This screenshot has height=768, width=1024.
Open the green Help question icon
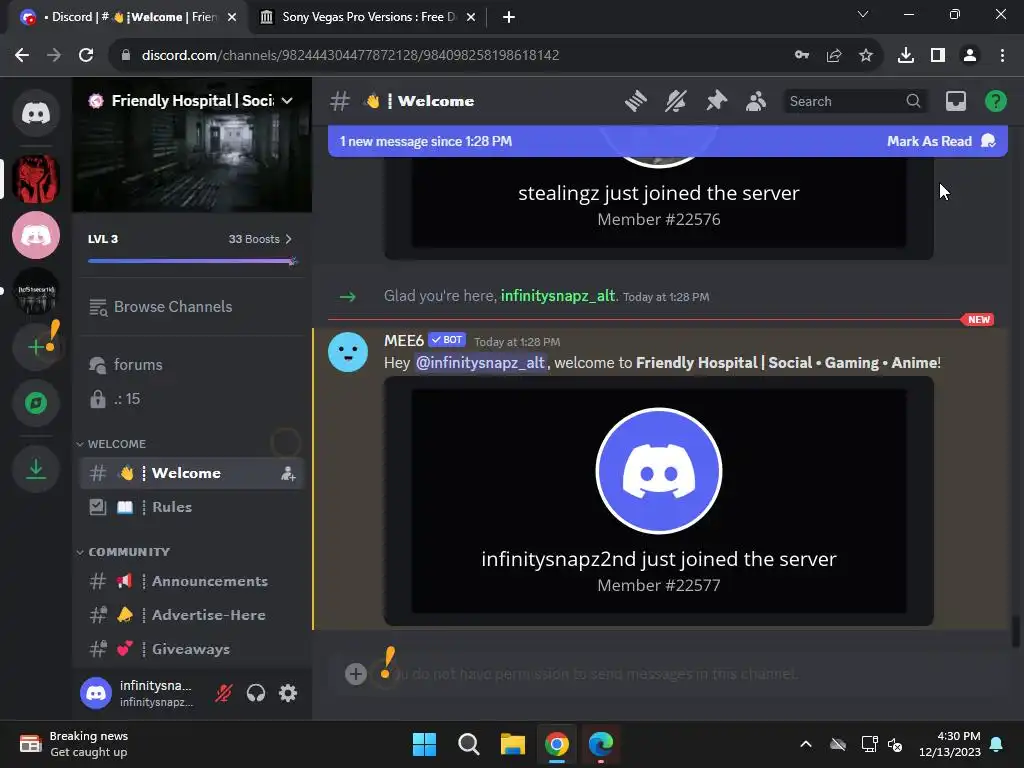click(995, 101)
